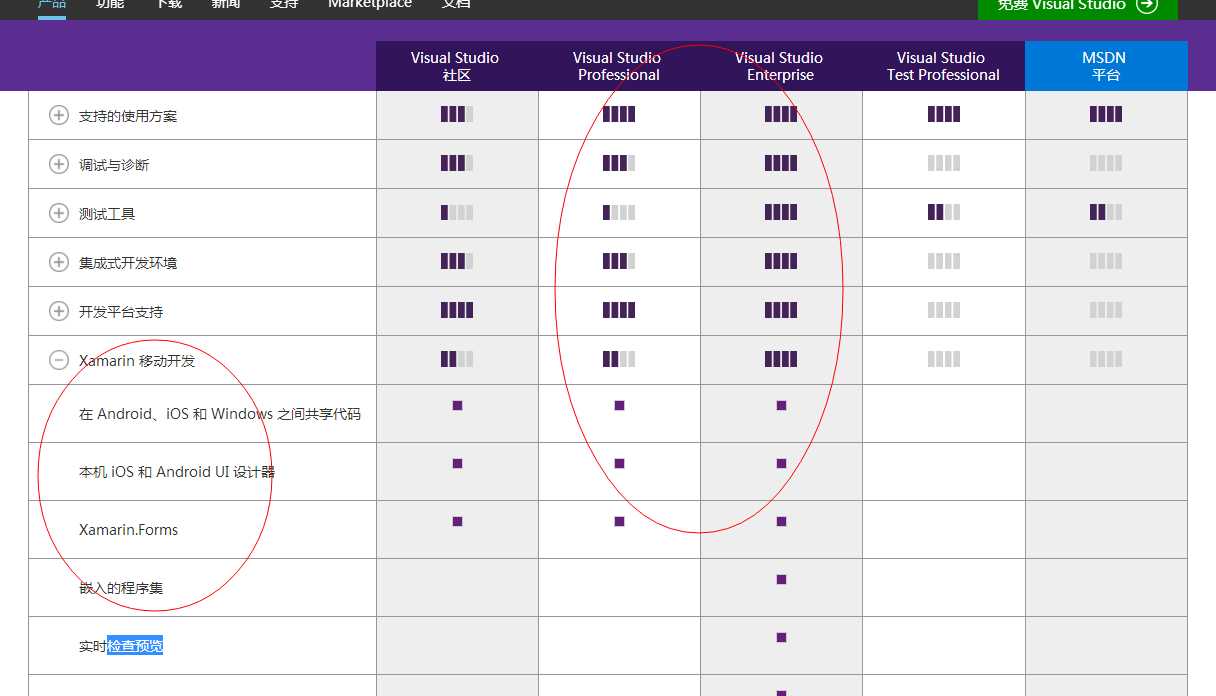Click UI 设计器 row square under 社区

pos(457,463)
